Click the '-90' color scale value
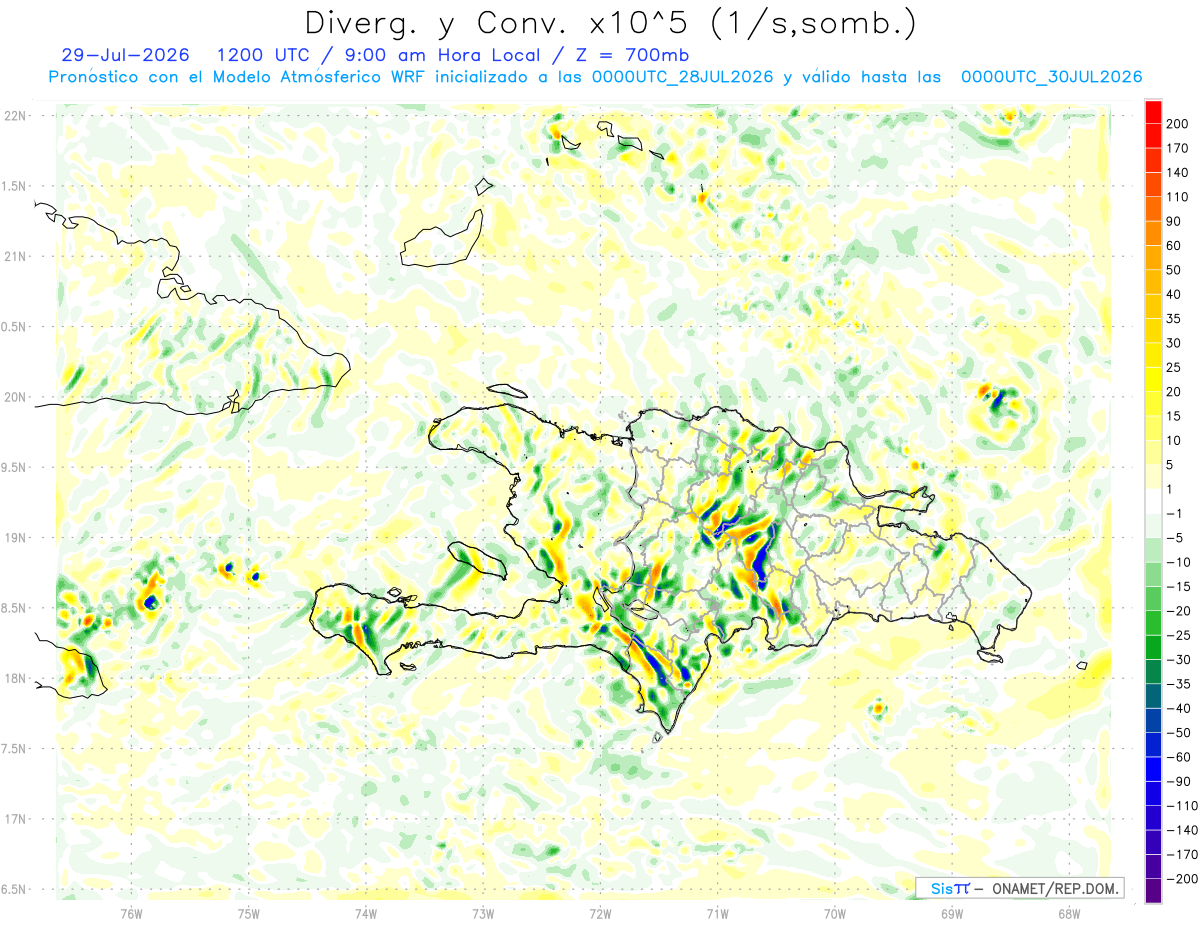 tap(1177, 781)
